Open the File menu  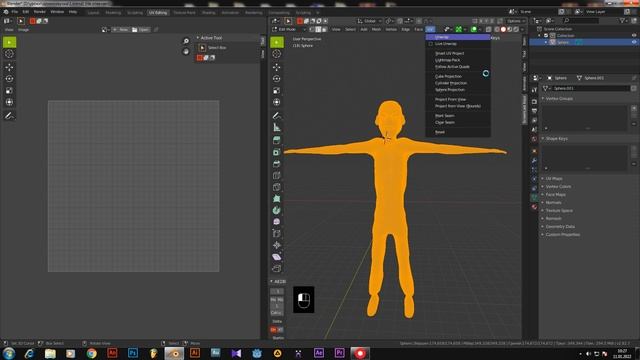(x=15, y=12)
